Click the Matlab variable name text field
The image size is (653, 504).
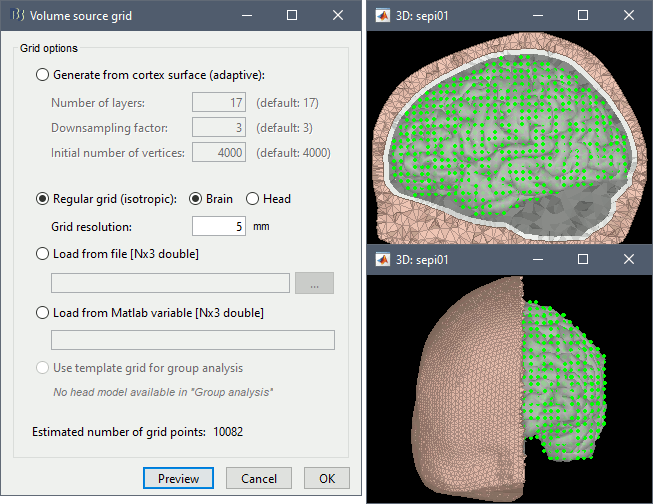pyautogui.click(x=191, y=340)
